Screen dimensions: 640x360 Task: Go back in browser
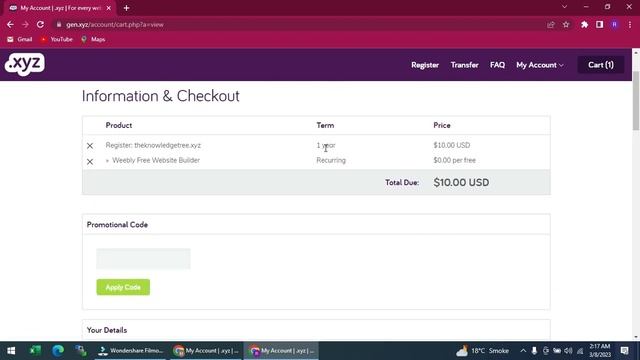point(10,24)
